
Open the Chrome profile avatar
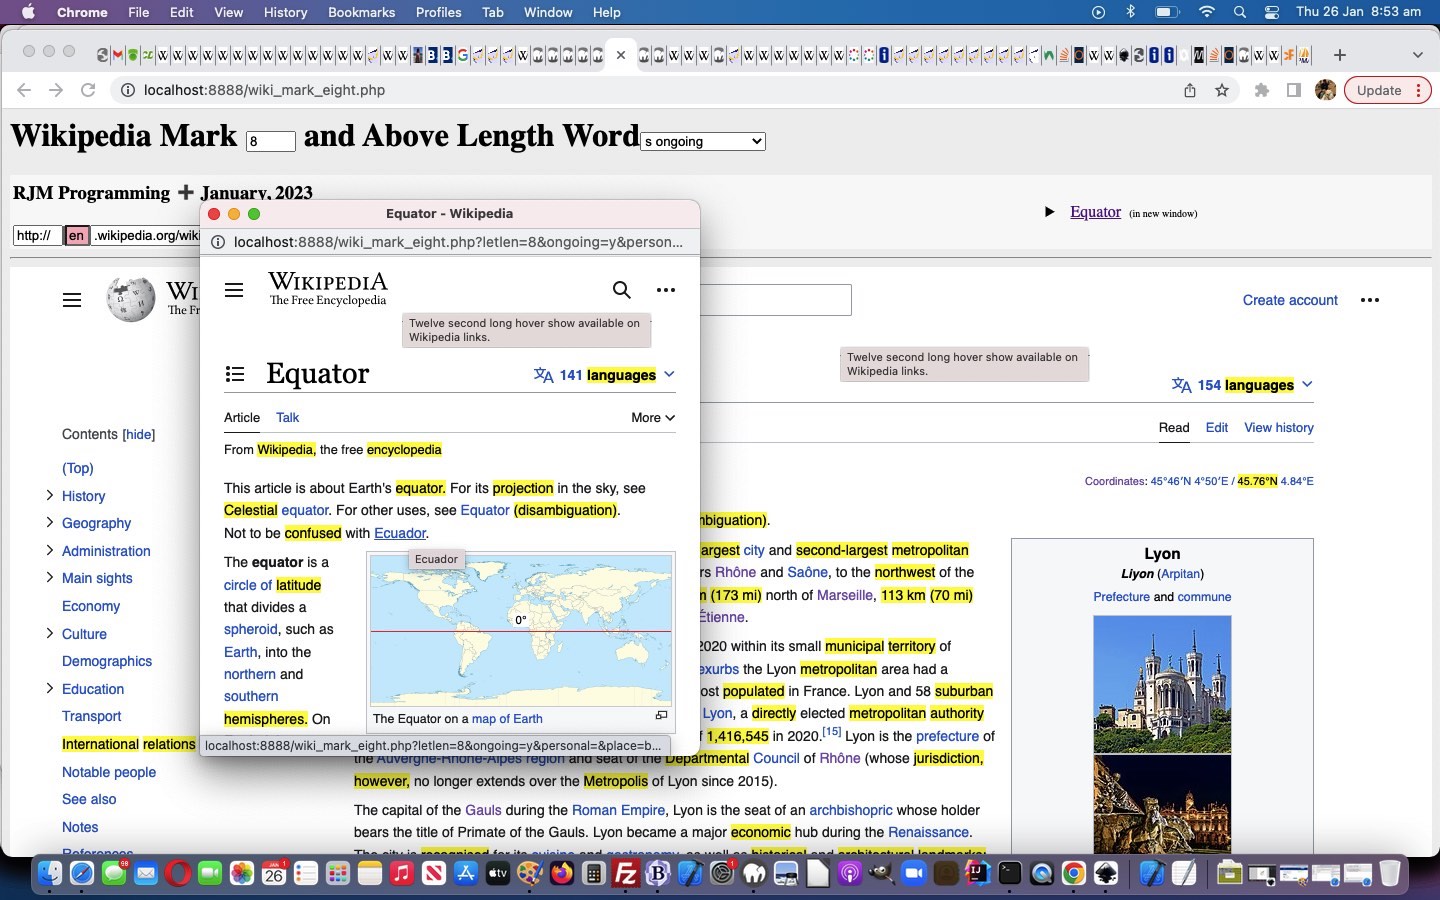tap(1326, 90)
